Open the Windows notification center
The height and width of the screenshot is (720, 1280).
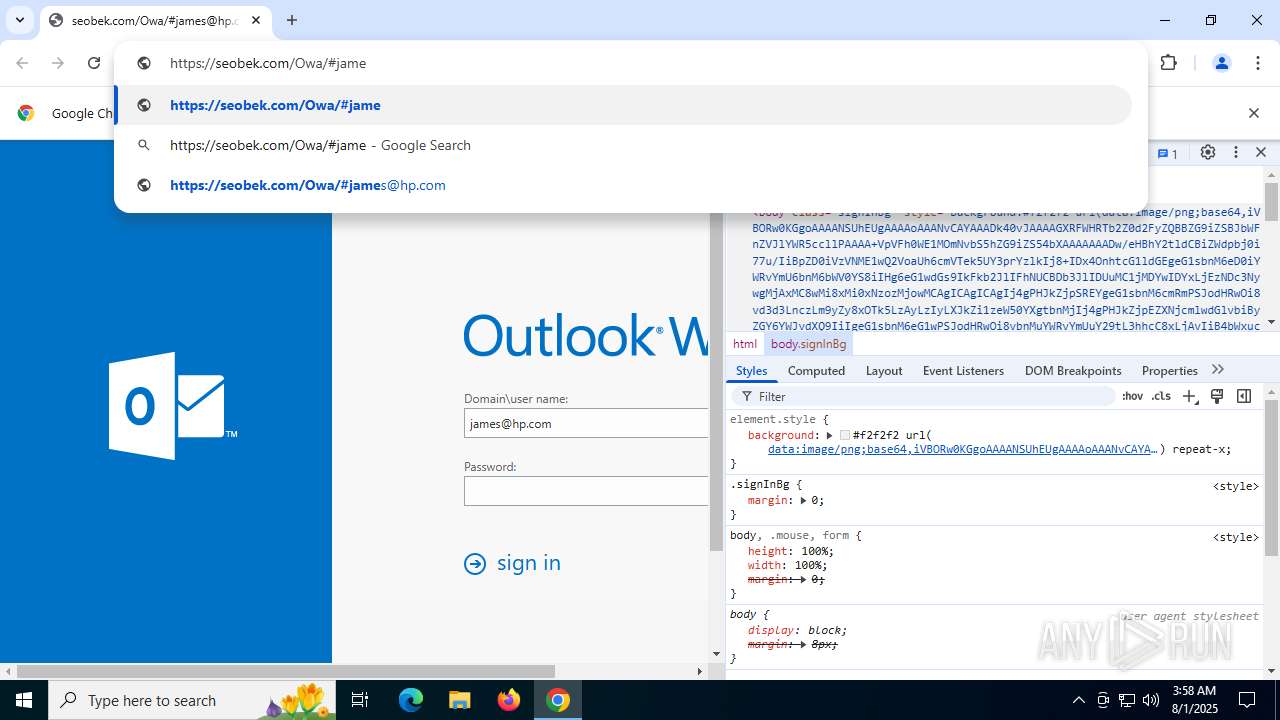(x=1247, y=700)
